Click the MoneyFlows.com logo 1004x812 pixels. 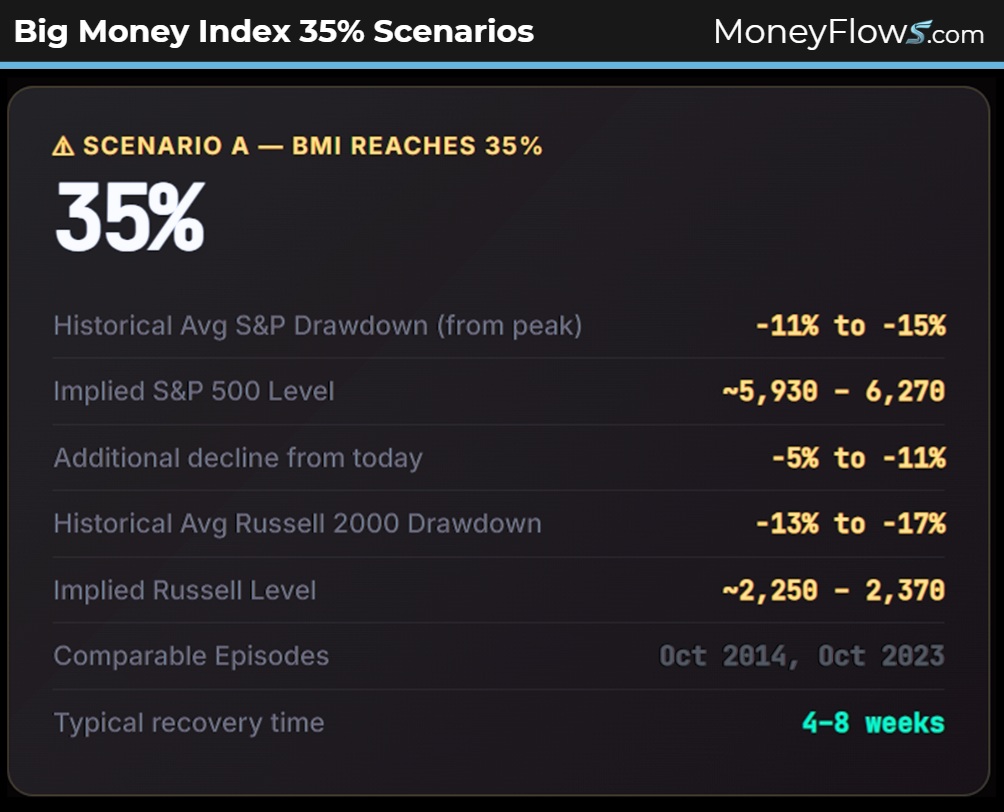[848, 32]
